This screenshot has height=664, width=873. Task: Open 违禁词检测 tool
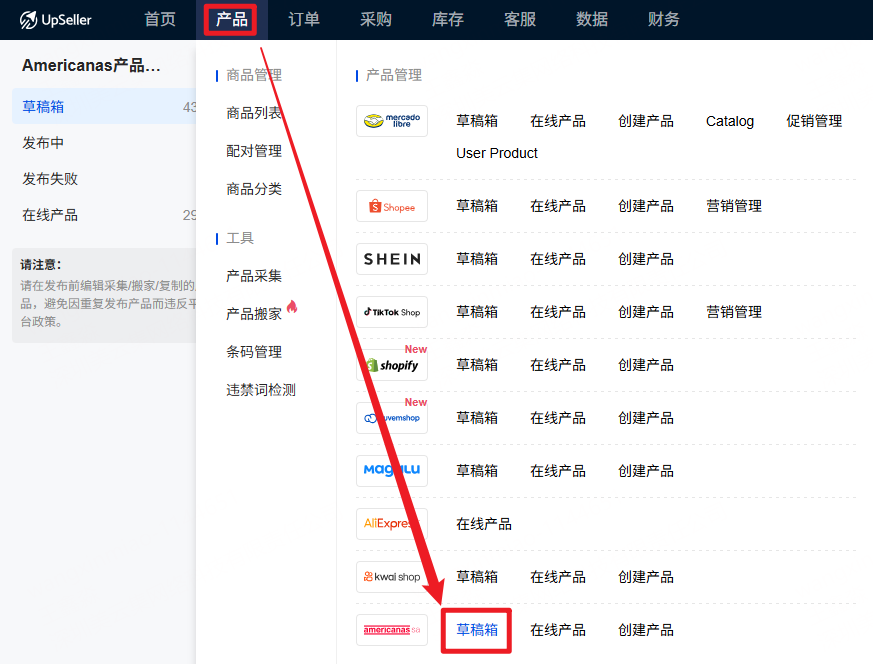click(x=261, y=390)
